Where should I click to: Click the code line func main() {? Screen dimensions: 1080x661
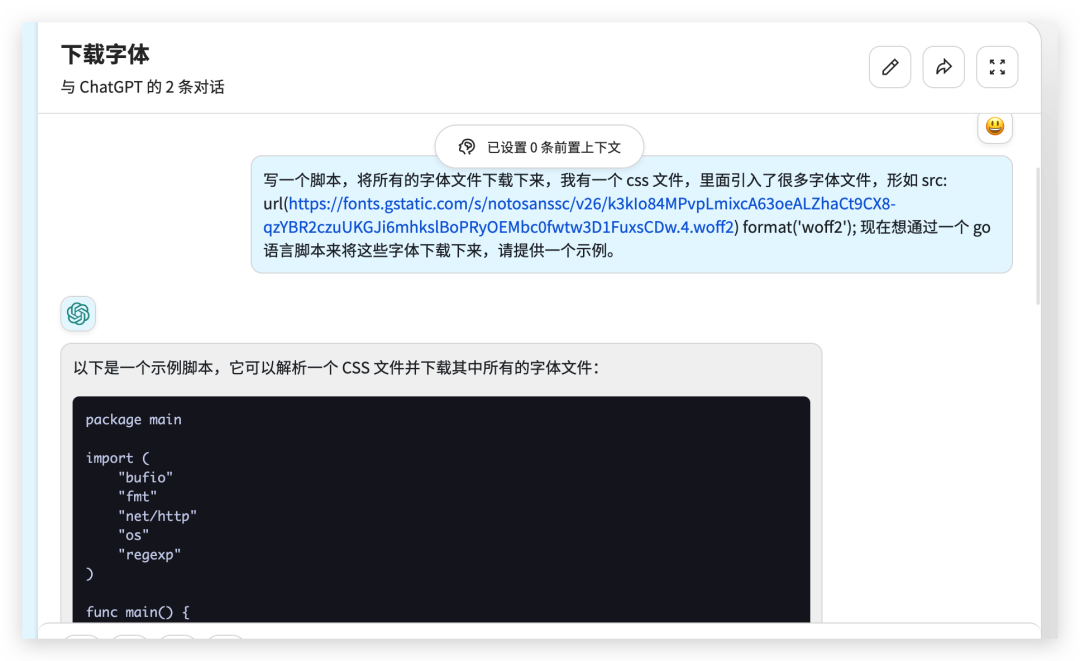click(x=138, y=611)
